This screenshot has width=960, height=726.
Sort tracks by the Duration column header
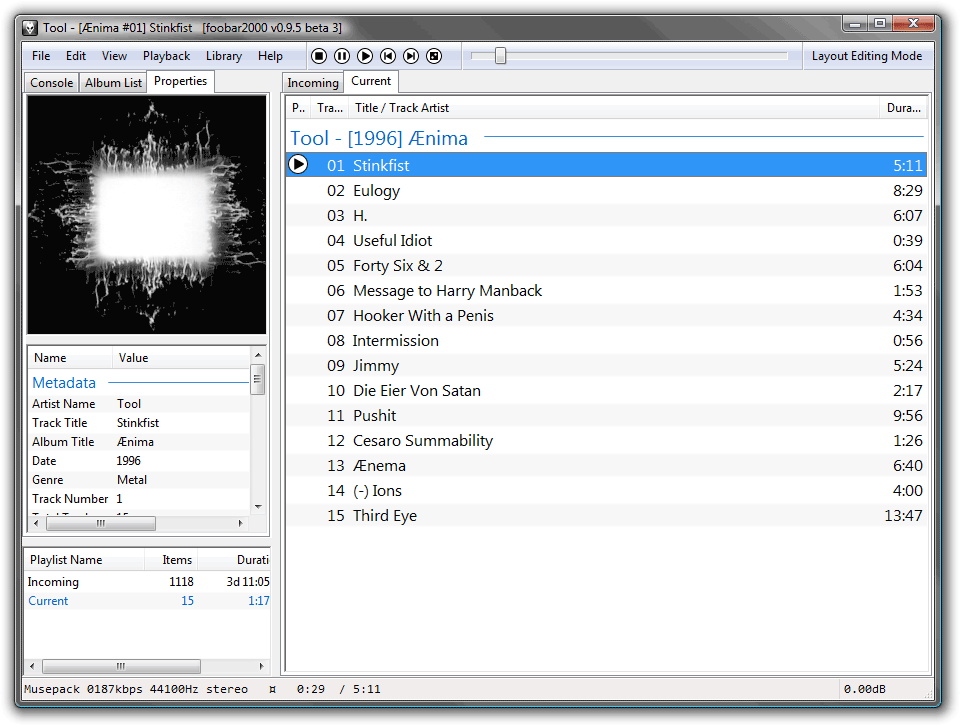coord(903,108)
